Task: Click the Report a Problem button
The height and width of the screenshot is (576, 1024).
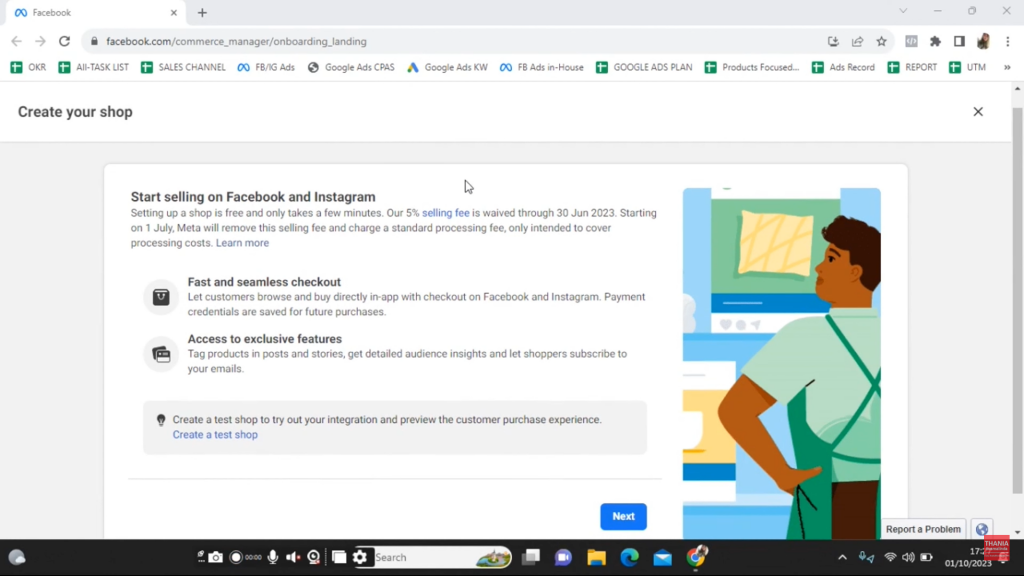Action: click(922, 529)
